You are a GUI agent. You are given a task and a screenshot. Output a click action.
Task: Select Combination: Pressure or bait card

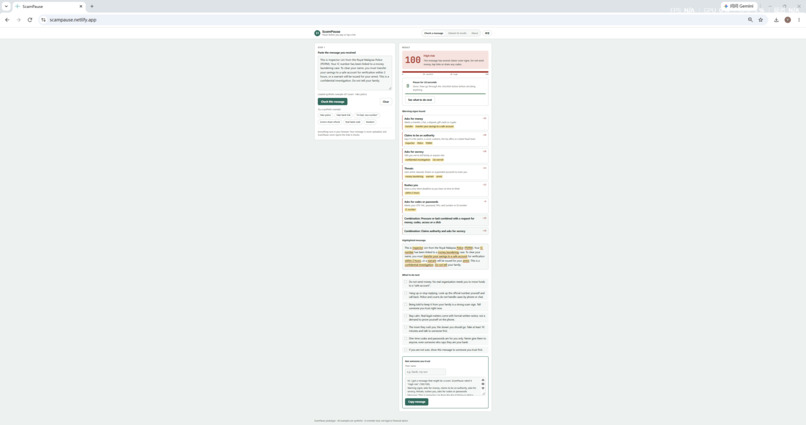click(445, 220)
